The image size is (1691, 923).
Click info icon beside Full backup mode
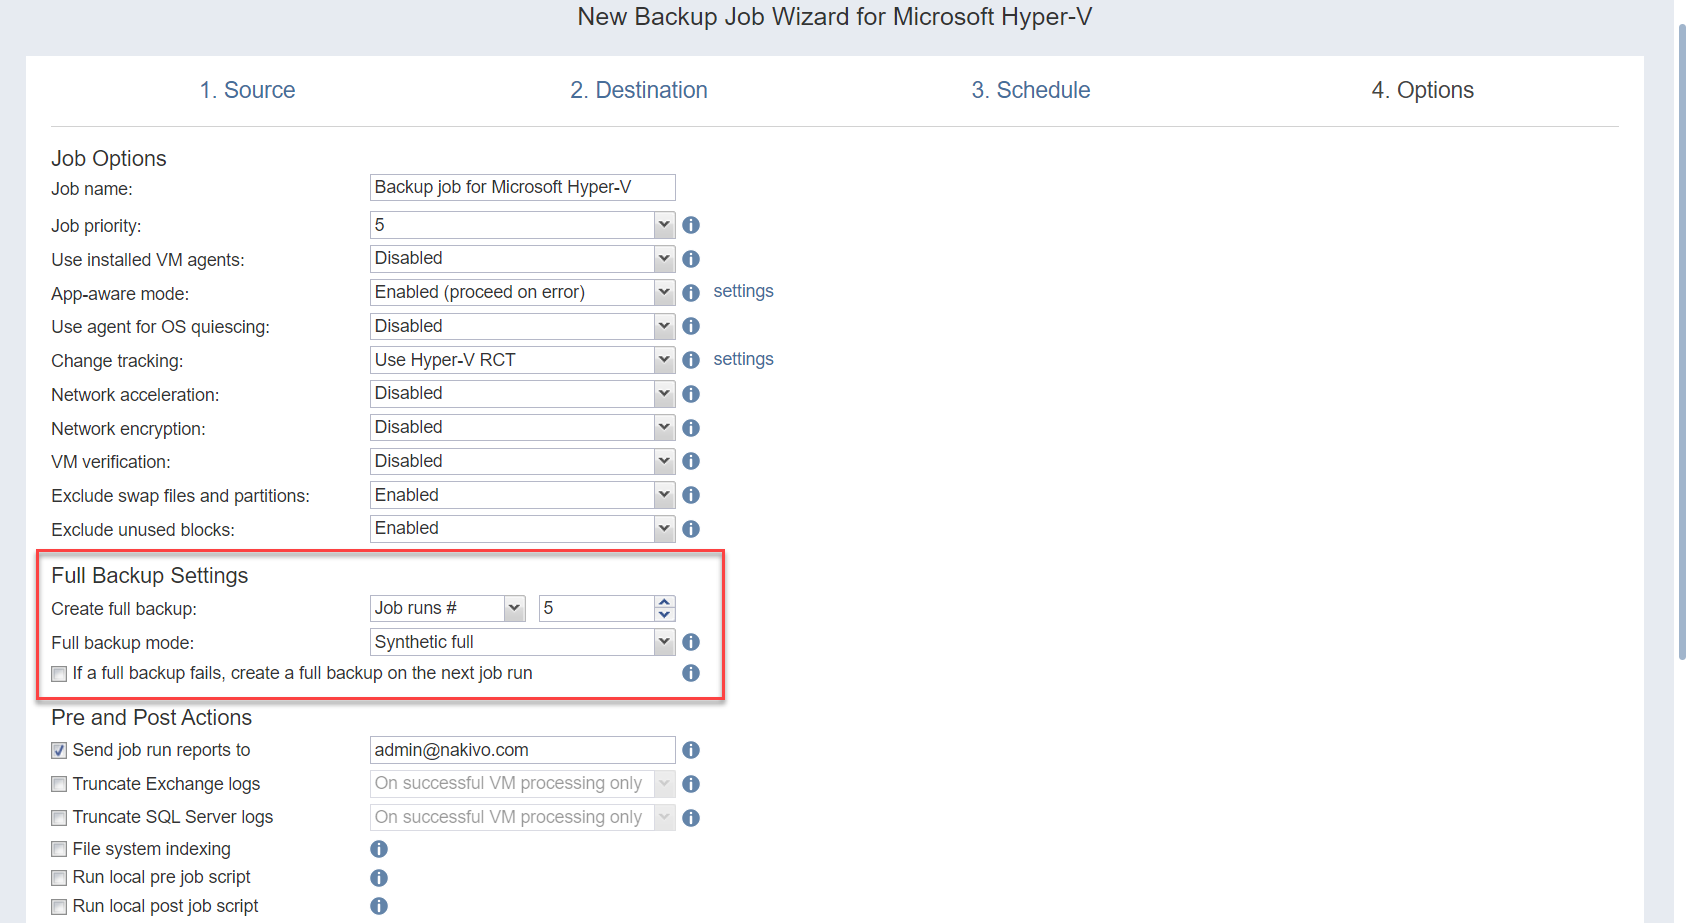(x=690, y=642)
